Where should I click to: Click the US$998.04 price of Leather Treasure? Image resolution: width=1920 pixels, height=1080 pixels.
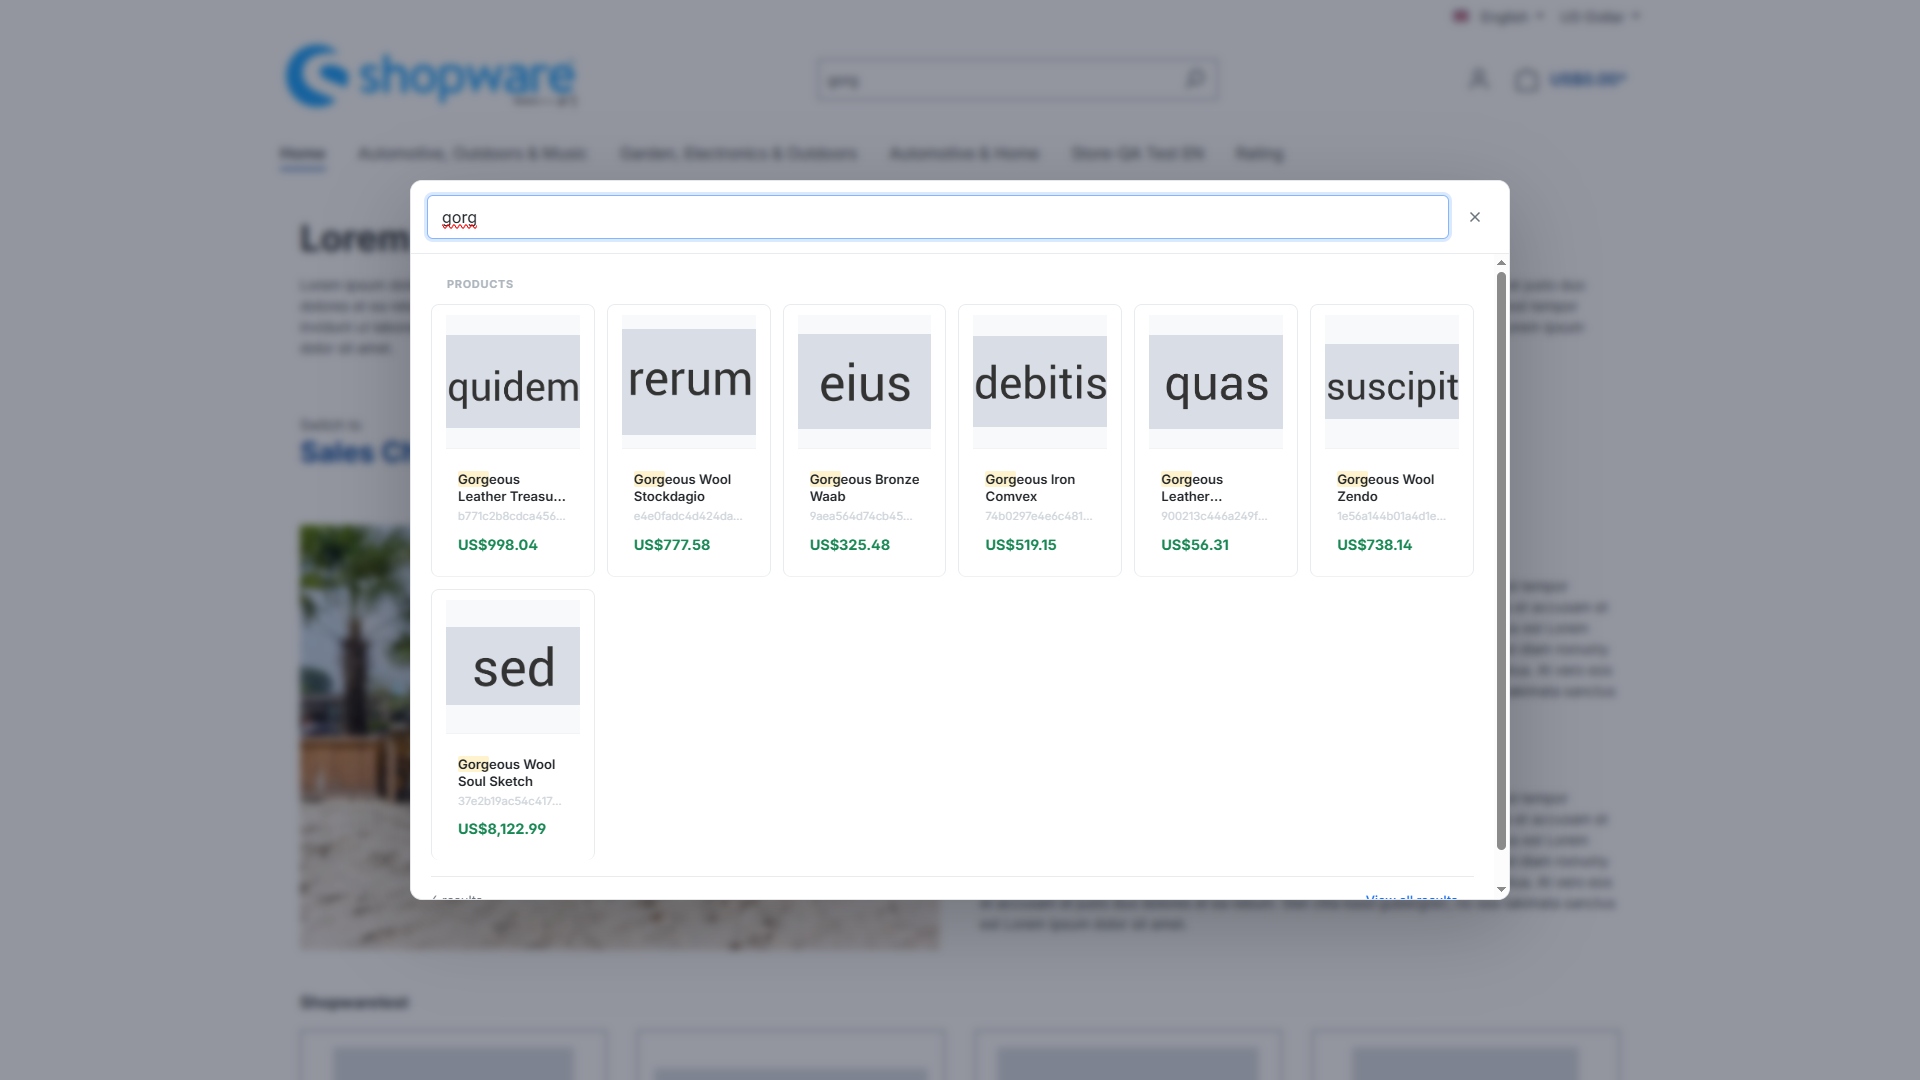tap(498, 545)
